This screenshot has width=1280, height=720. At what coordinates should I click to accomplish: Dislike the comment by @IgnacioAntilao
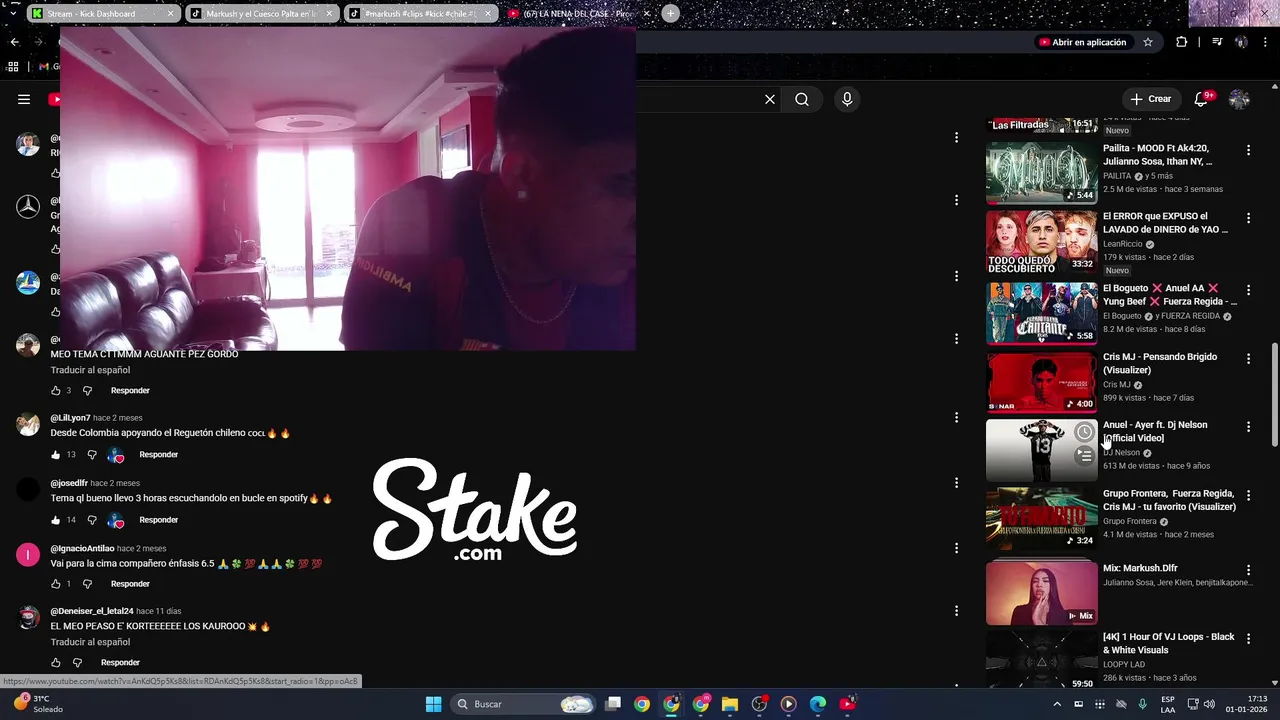[x=87, y=584]
